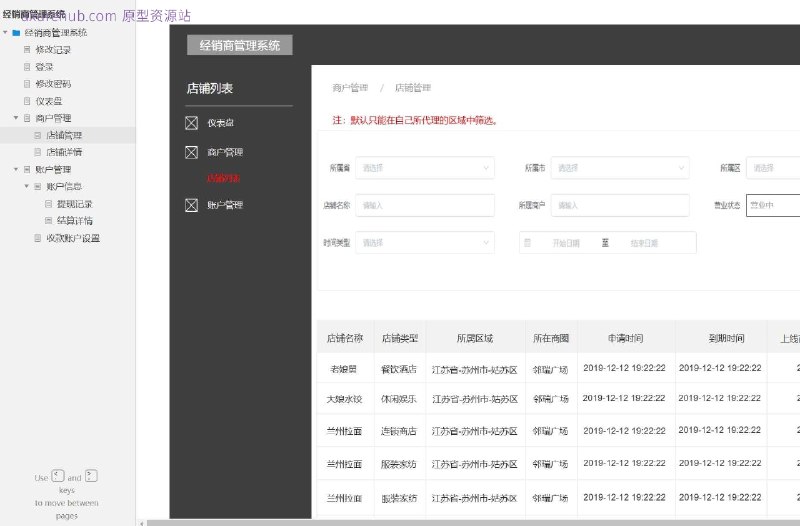Screen dimensions: 800x526
Task: Click the 大娘水饺 shop name cell
Action: point(344,399)
